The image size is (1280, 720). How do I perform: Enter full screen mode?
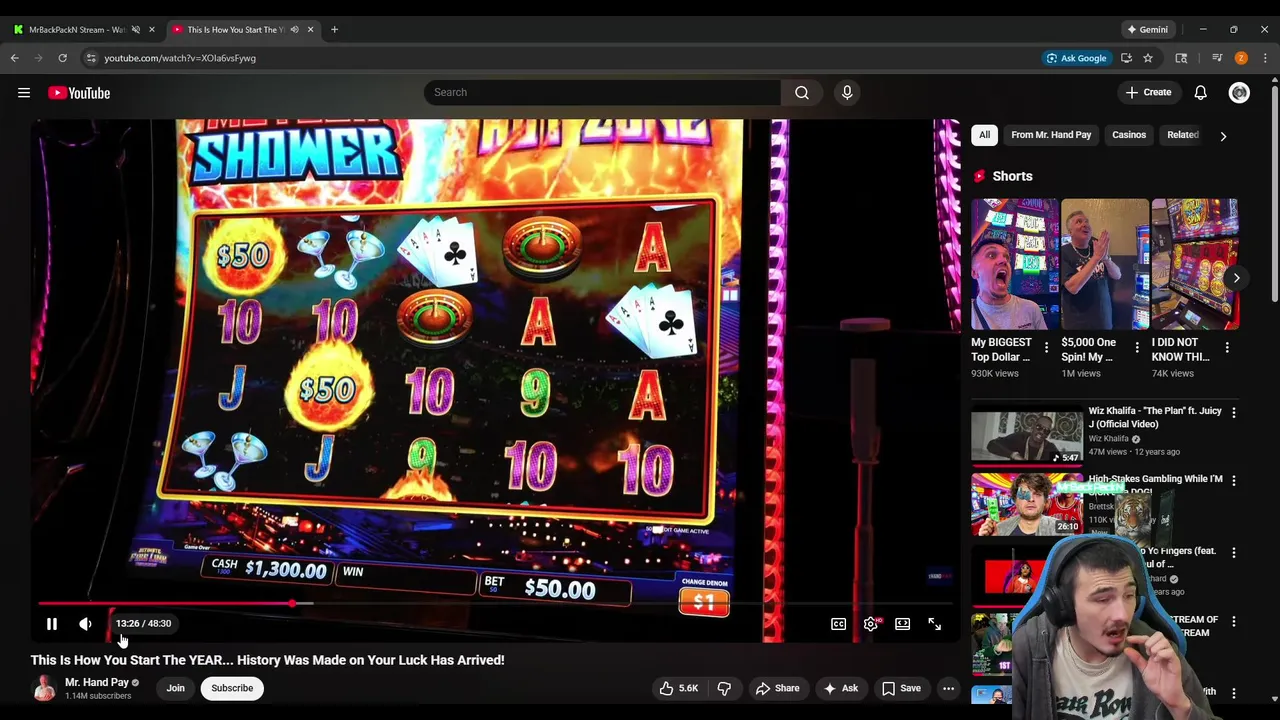click(934, 624)
